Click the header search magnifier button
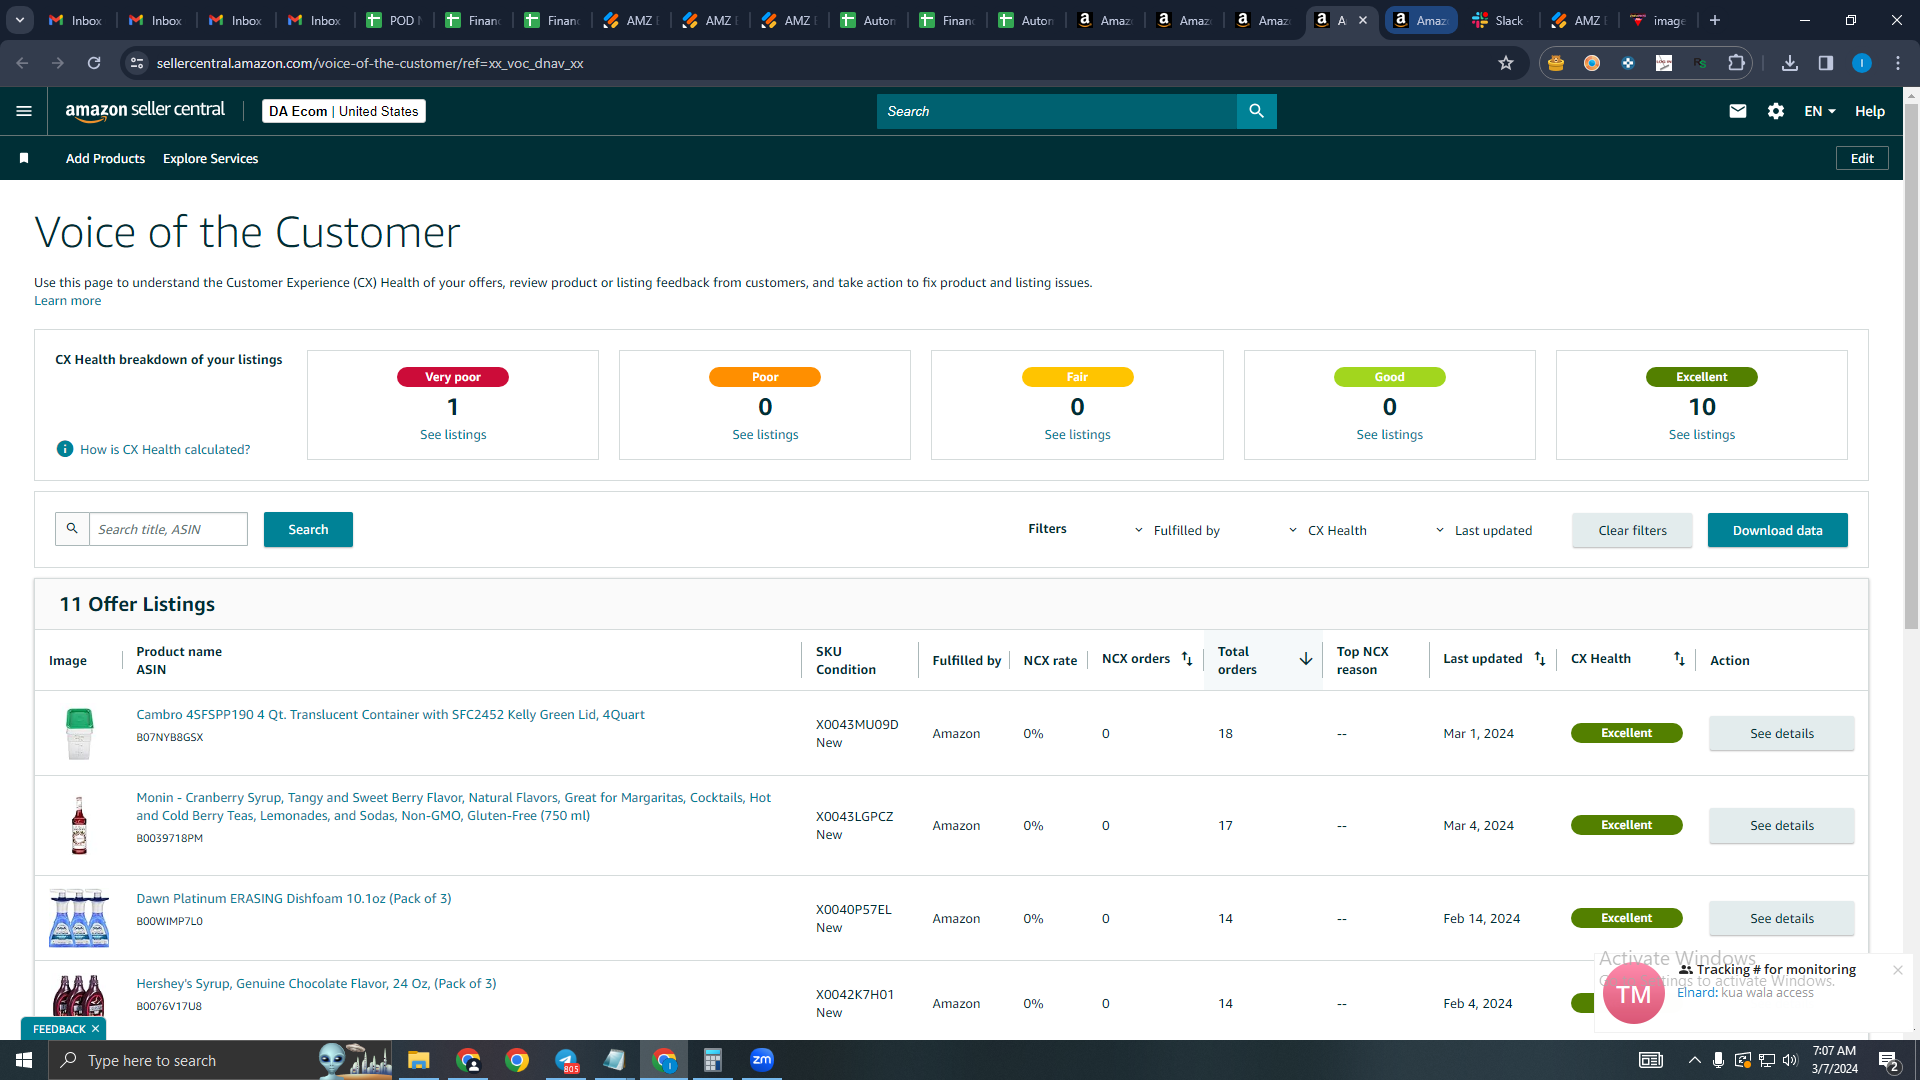 (1257, 111)
